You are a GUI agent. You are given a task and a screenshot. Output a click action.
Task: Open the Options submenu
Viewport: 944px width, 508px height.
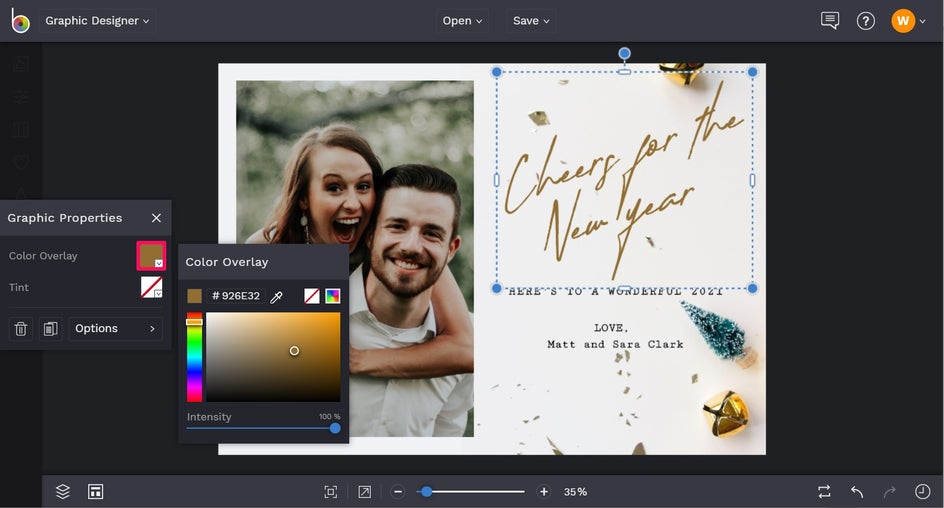point(115,329)
